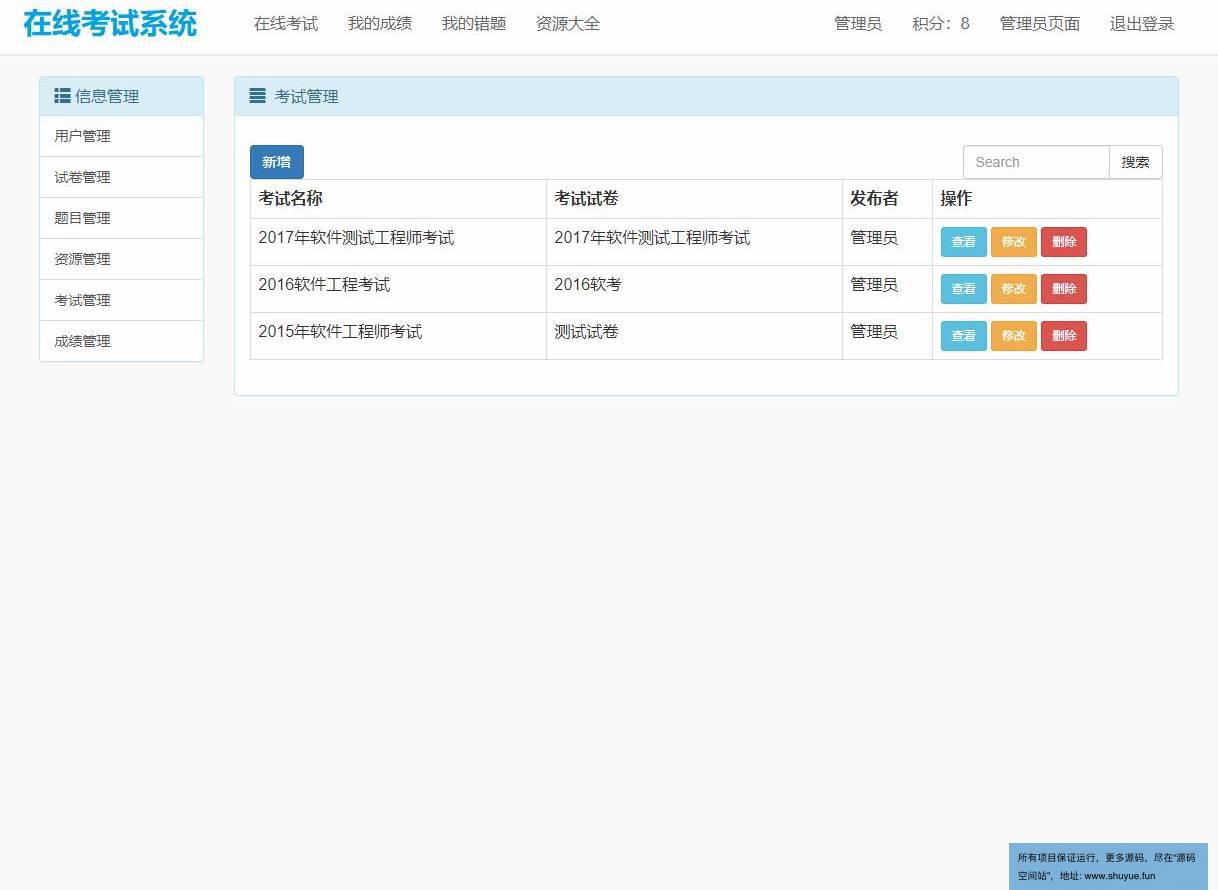Click the 2016软考 paper cell

pos(694,289)
